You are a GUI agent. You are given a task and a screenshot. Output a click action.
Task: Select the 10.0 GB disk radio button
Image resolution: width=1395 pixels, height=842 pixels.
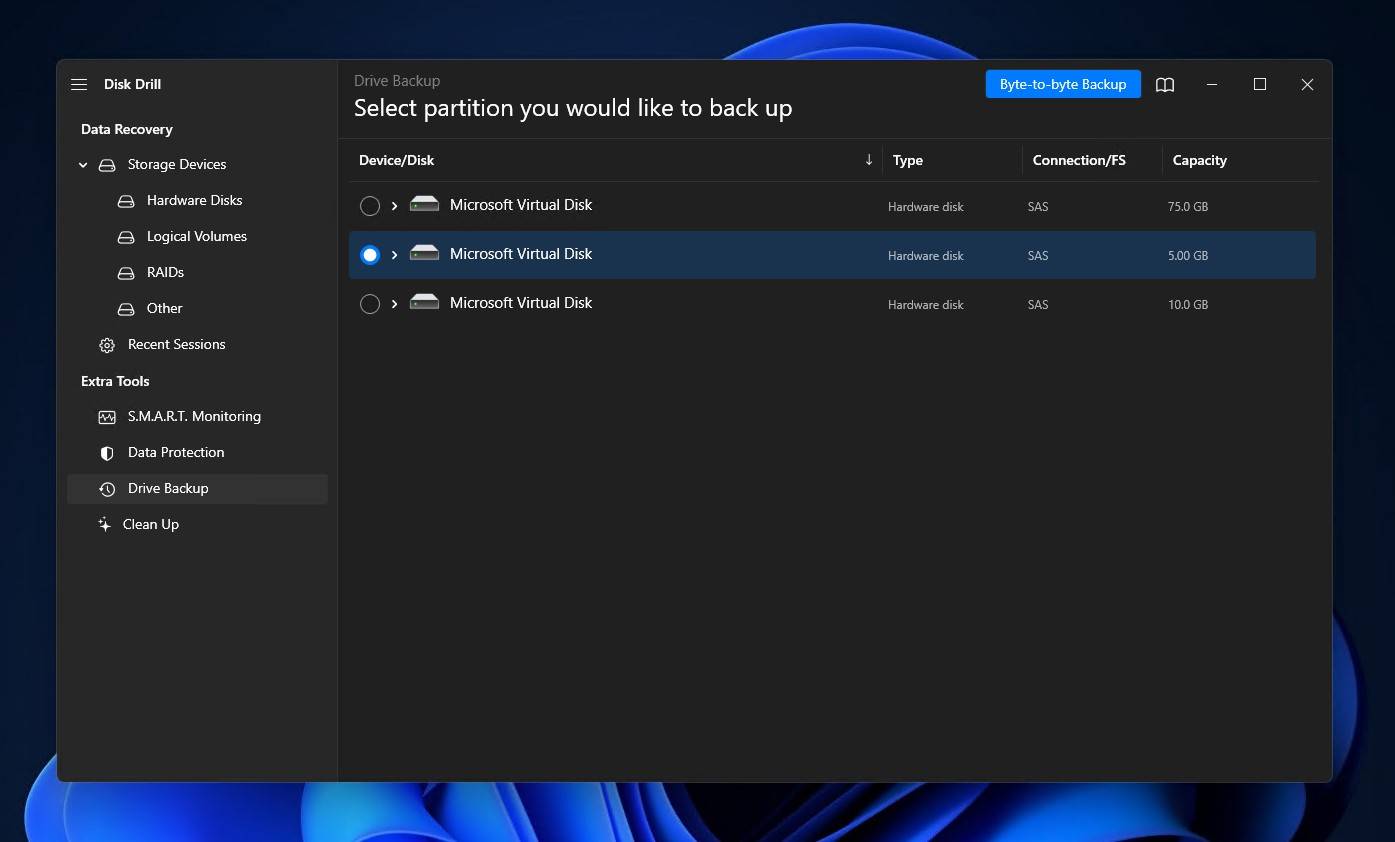click(370, 304)
